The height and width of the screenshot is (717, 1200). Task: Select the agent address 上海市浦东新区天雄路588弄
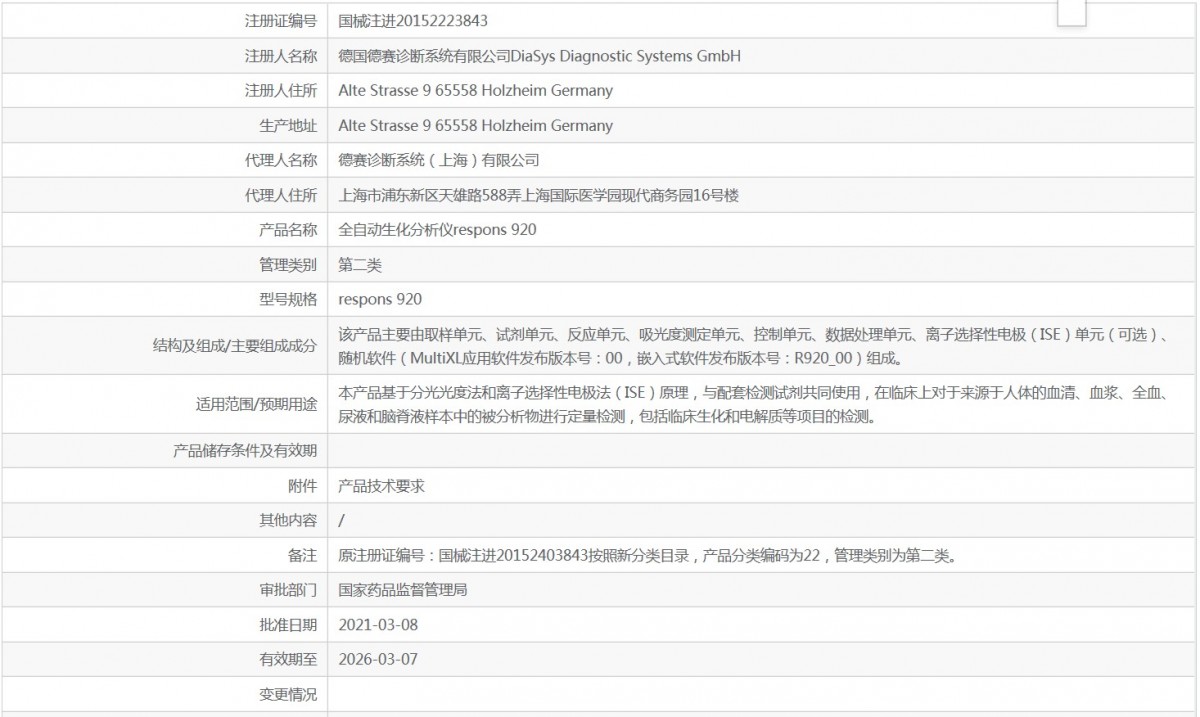point(539,195)
